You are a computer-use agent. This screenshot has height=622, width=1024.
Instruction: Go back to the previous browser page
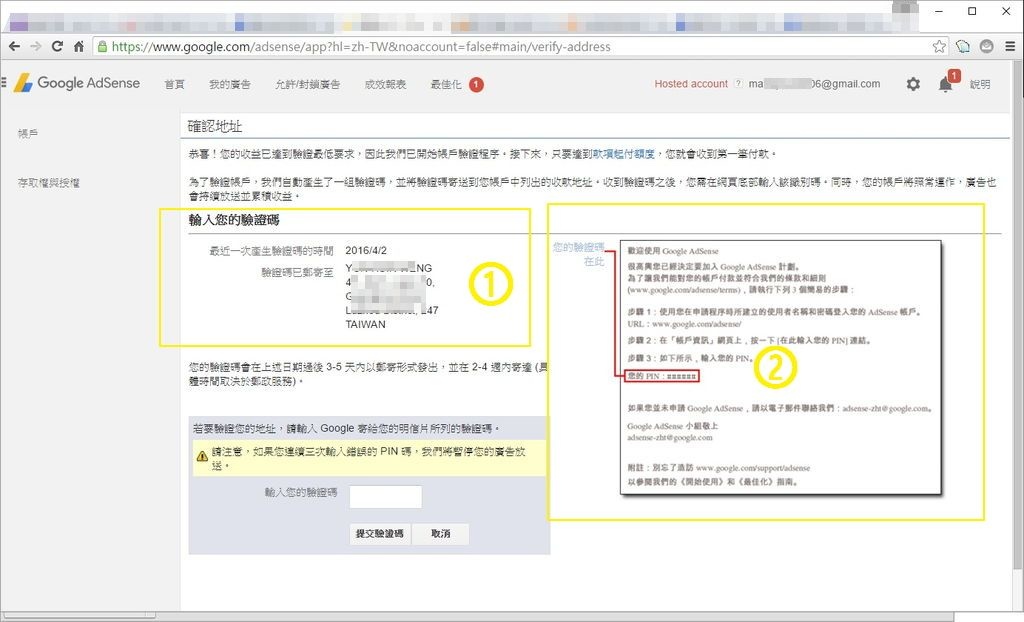pos(14,46)
